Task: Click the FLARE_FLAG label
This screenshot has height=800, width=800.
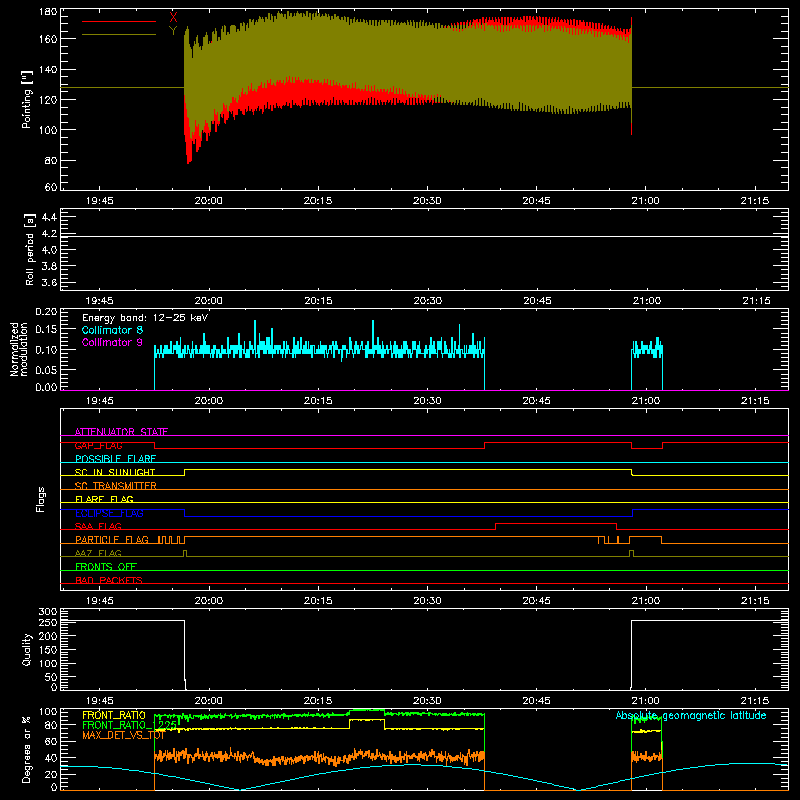Action: pyautogui.click(x=104, y=499)
